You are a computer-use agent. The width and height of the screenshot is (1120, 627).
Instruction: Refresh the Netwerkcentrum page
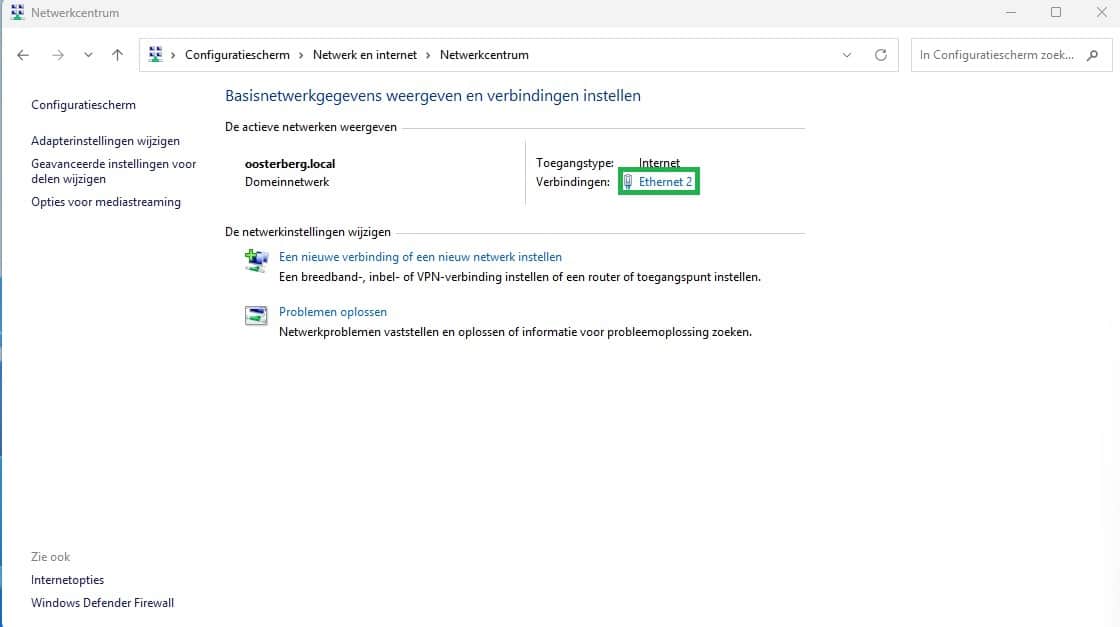tap(881, 55)
